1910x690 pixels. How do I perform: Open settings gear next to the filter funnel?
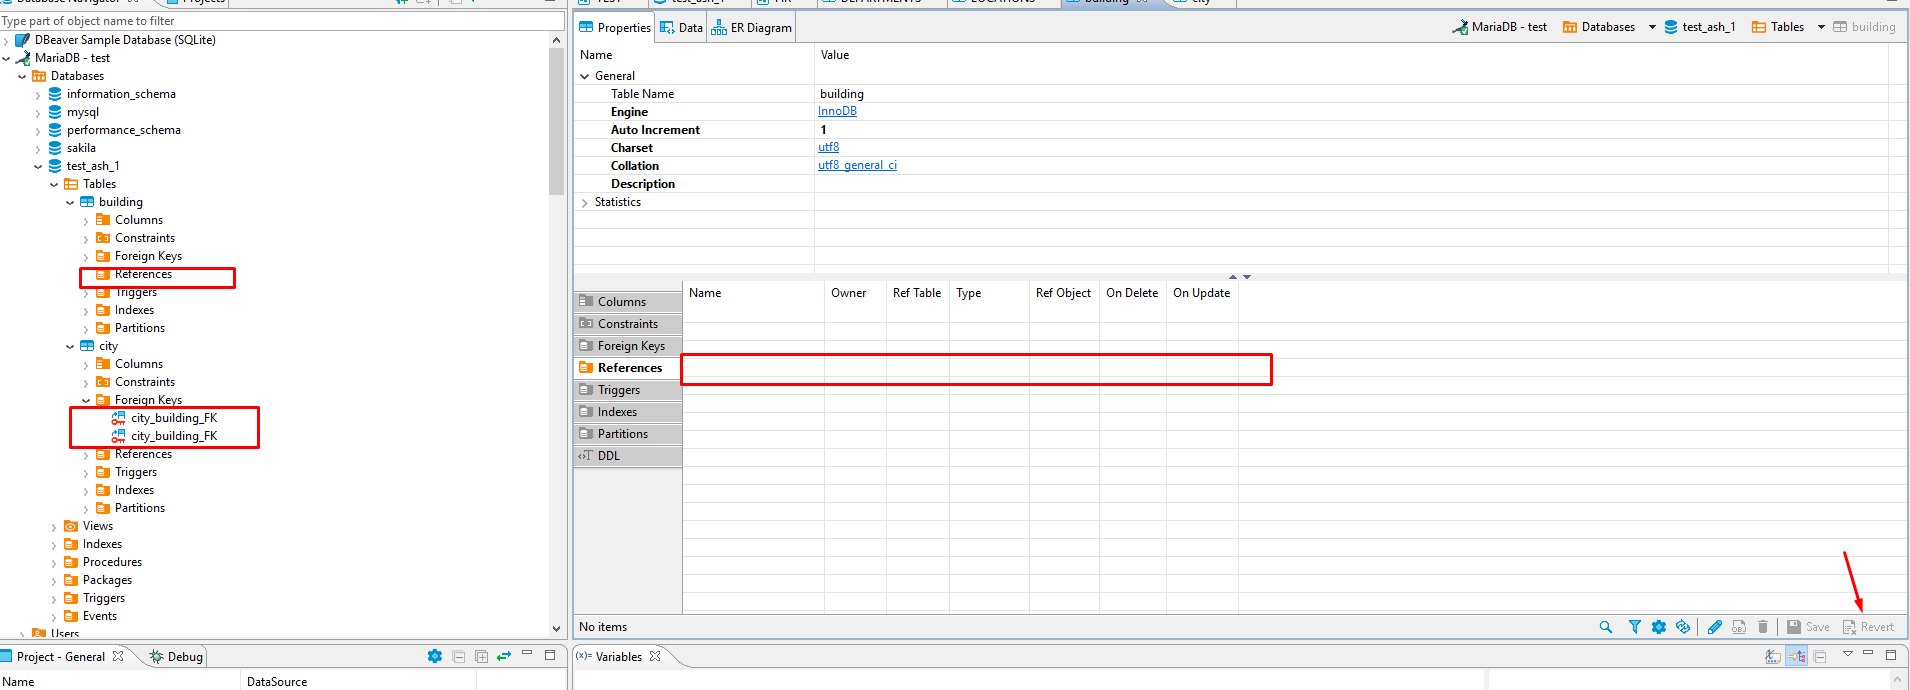click(x=1659, y=627)
